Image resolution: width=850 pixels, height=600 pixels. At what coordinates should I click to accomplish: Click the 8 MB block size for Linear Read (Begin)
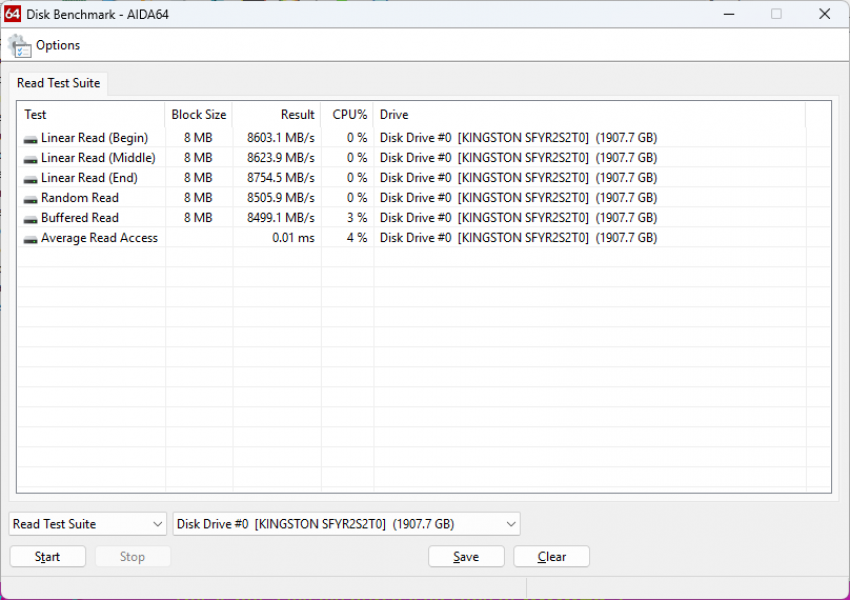tap(198, 138)
